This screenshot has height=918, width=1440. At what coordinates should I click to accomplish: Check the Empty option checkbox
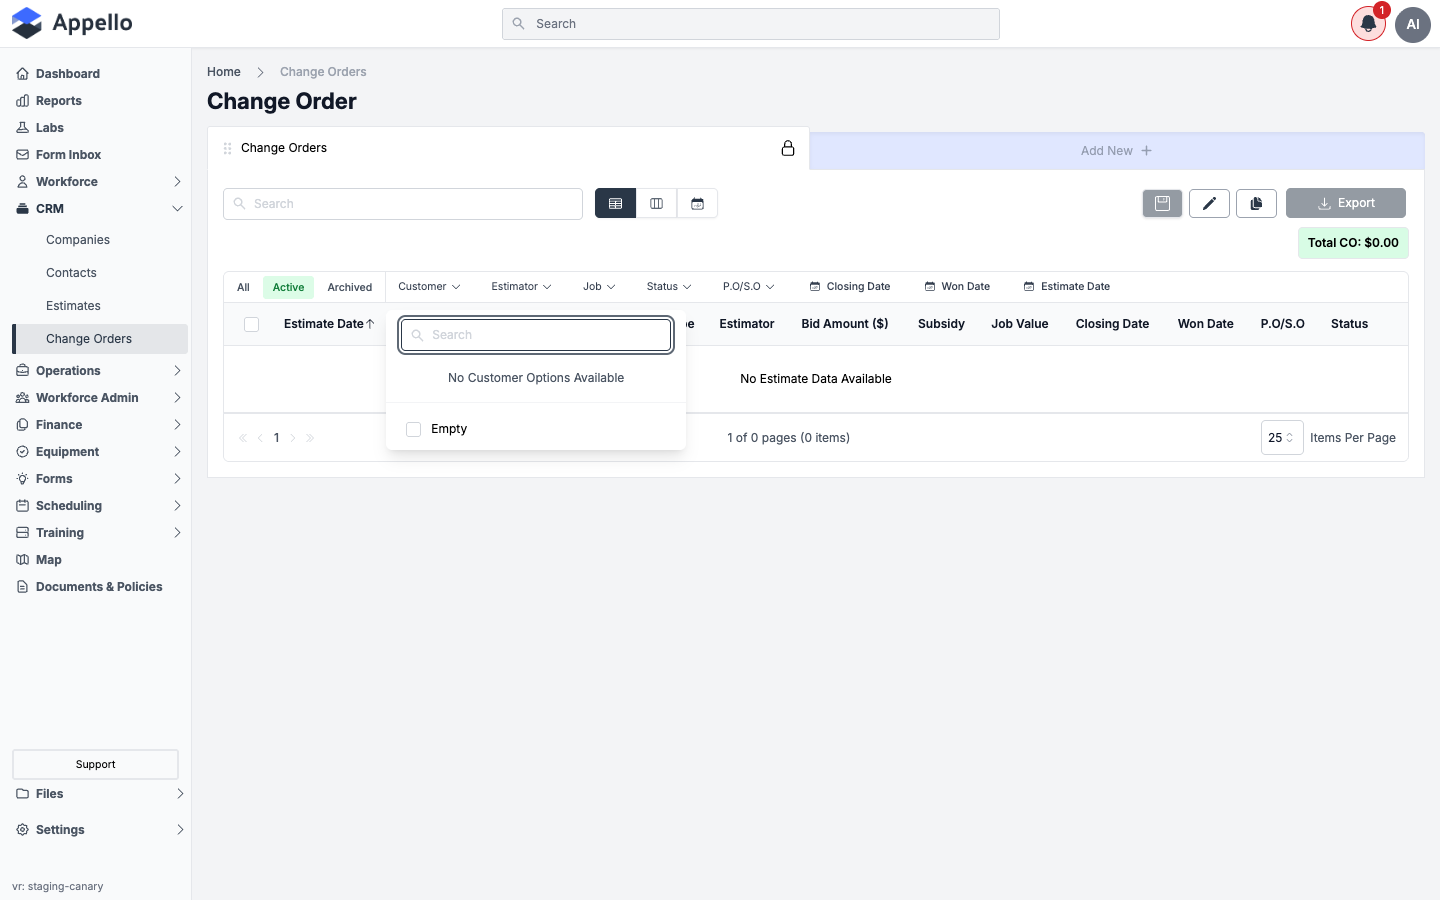414,429
